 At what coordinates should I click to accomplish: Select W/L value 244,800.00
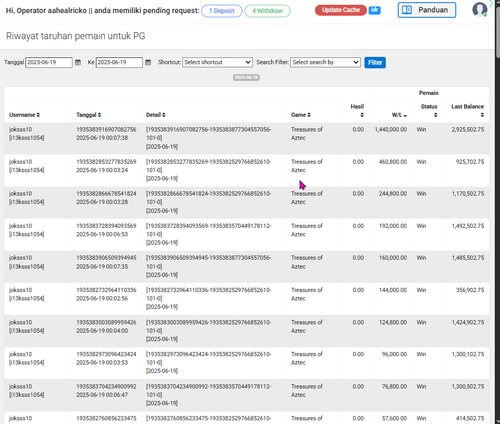point(393,194)
